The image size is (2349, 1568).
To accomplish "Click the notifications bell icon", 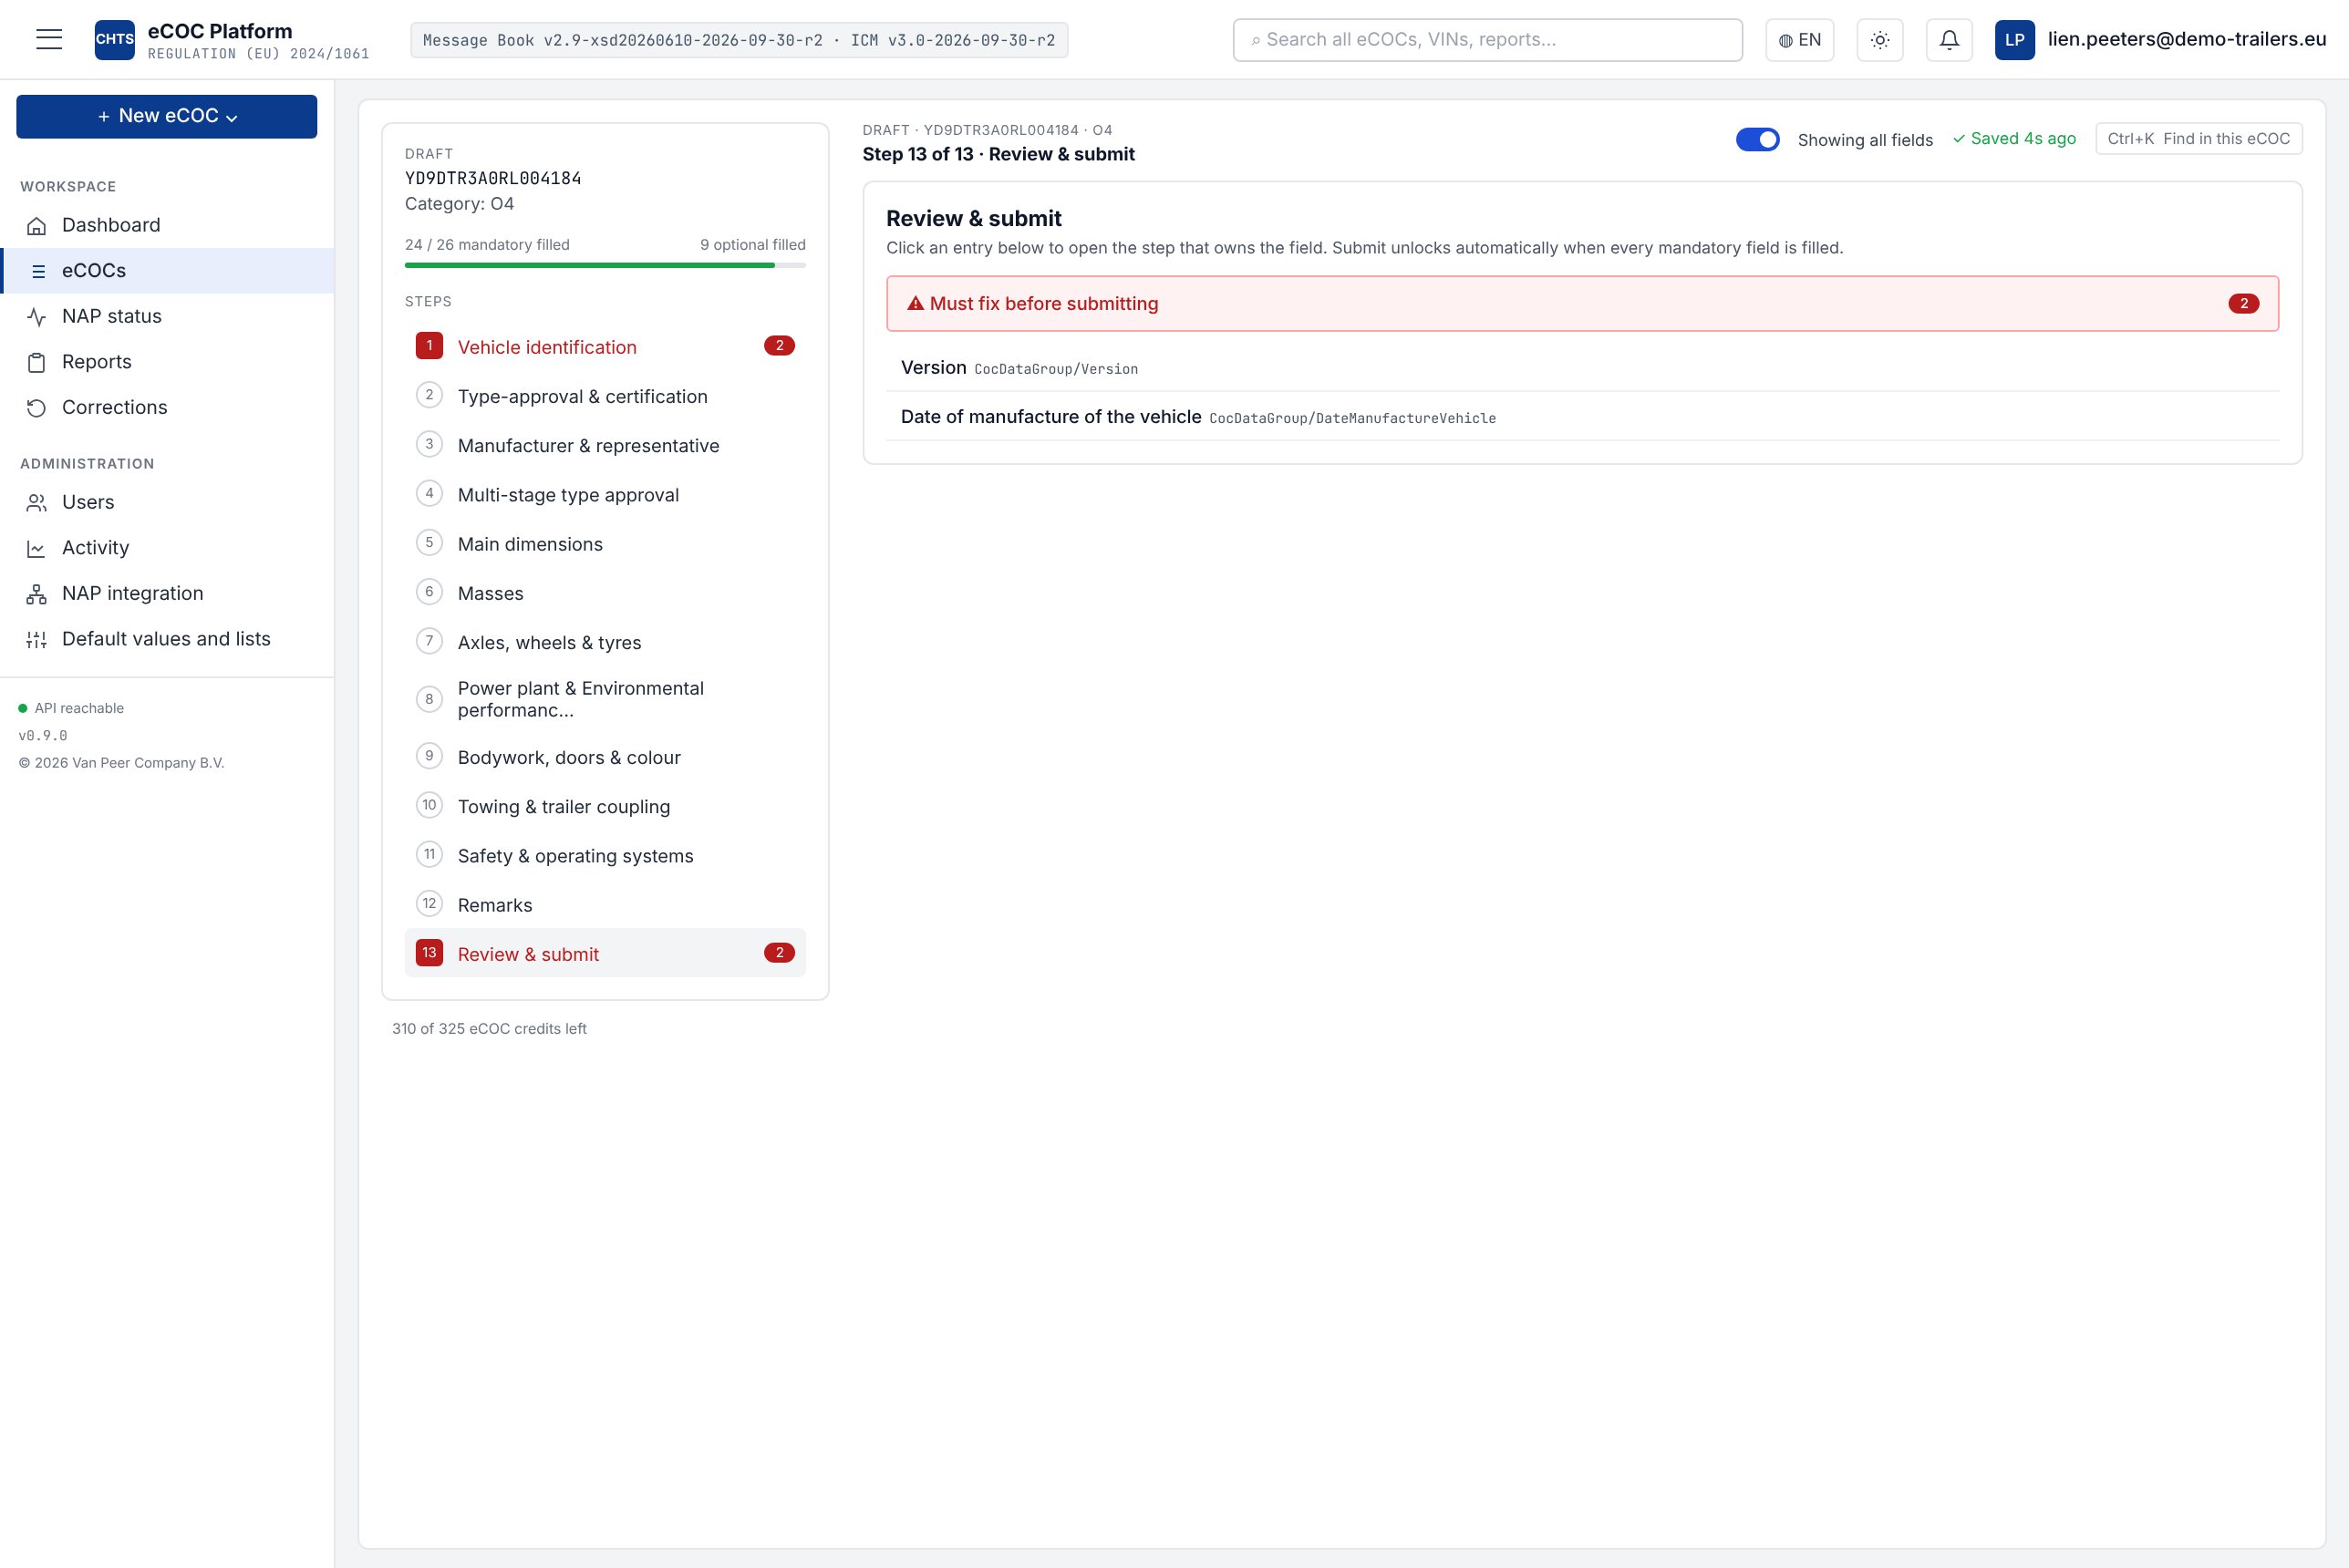I will pyautogui.click(x=1949, y=40).
